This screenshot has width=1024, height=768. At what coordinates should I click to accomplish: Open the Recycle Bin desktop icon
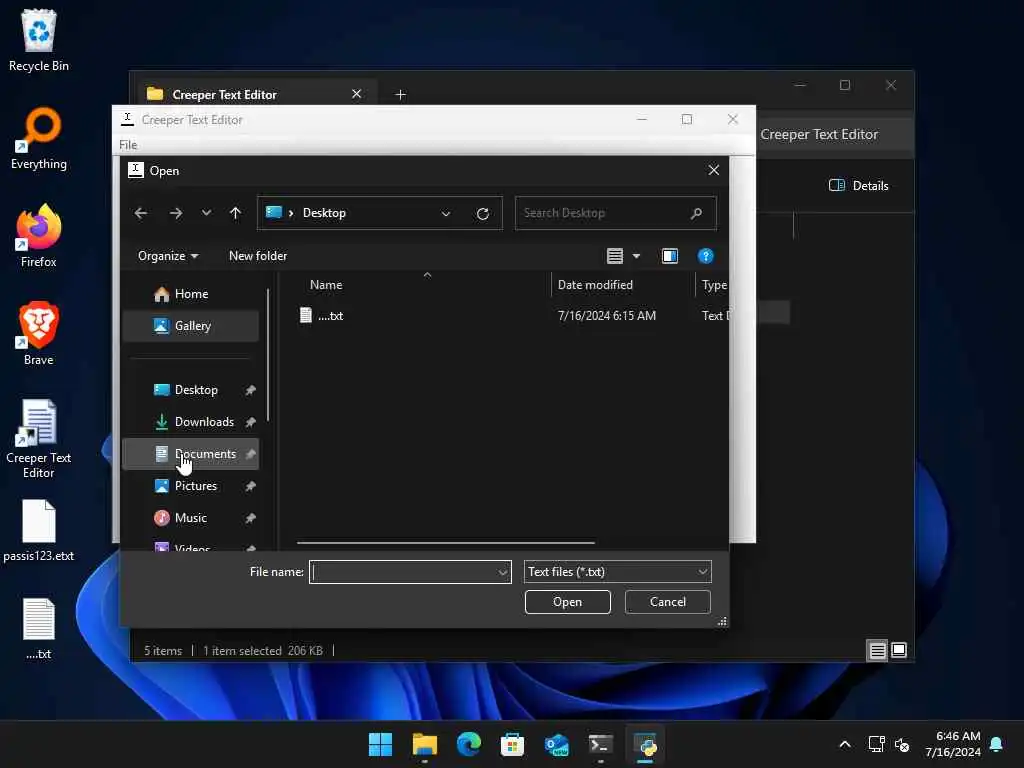point(39,40)
